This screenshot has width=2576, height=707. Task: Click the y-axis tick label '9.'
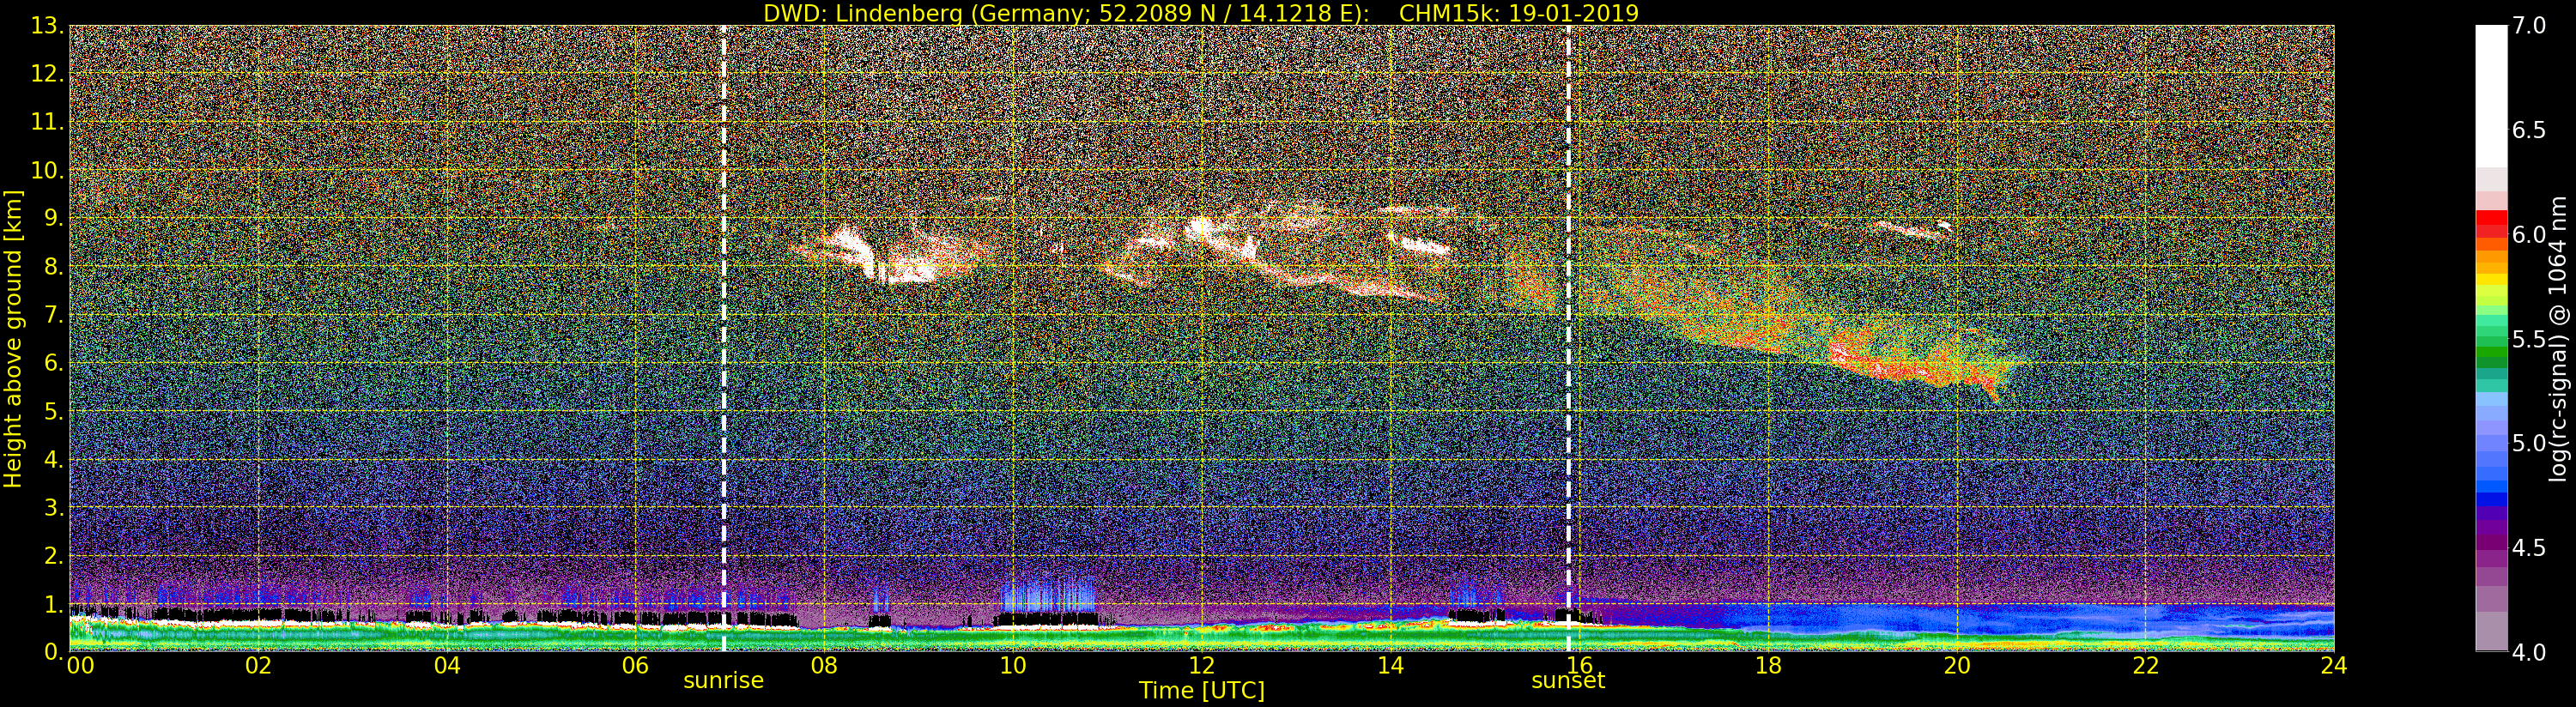pyautogui.click(x=53, y=218)
